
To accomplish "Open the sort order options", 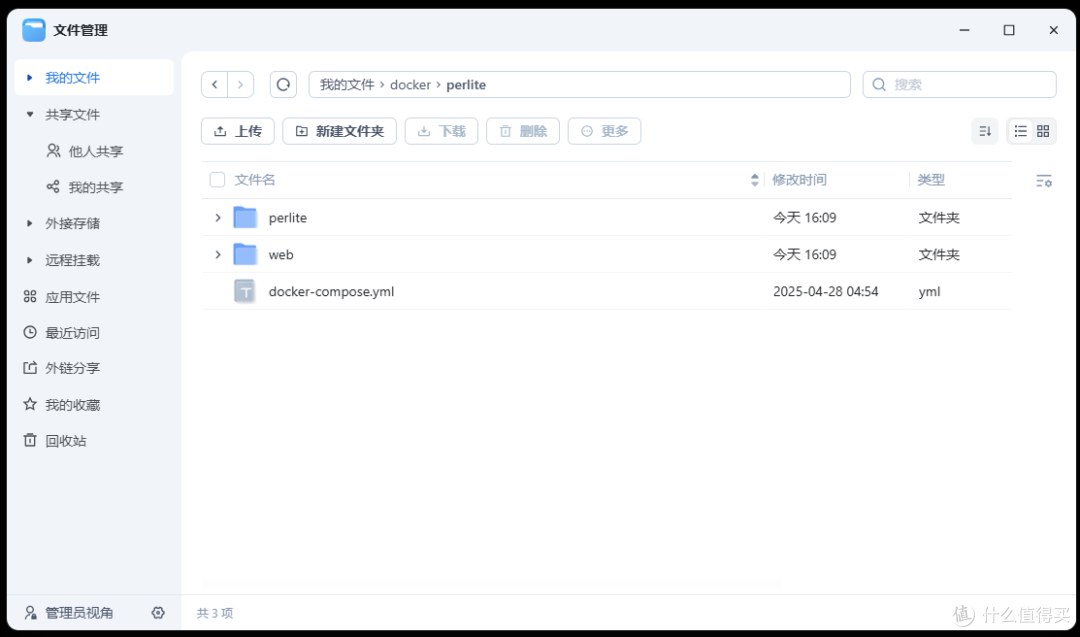I will point(984,131).
